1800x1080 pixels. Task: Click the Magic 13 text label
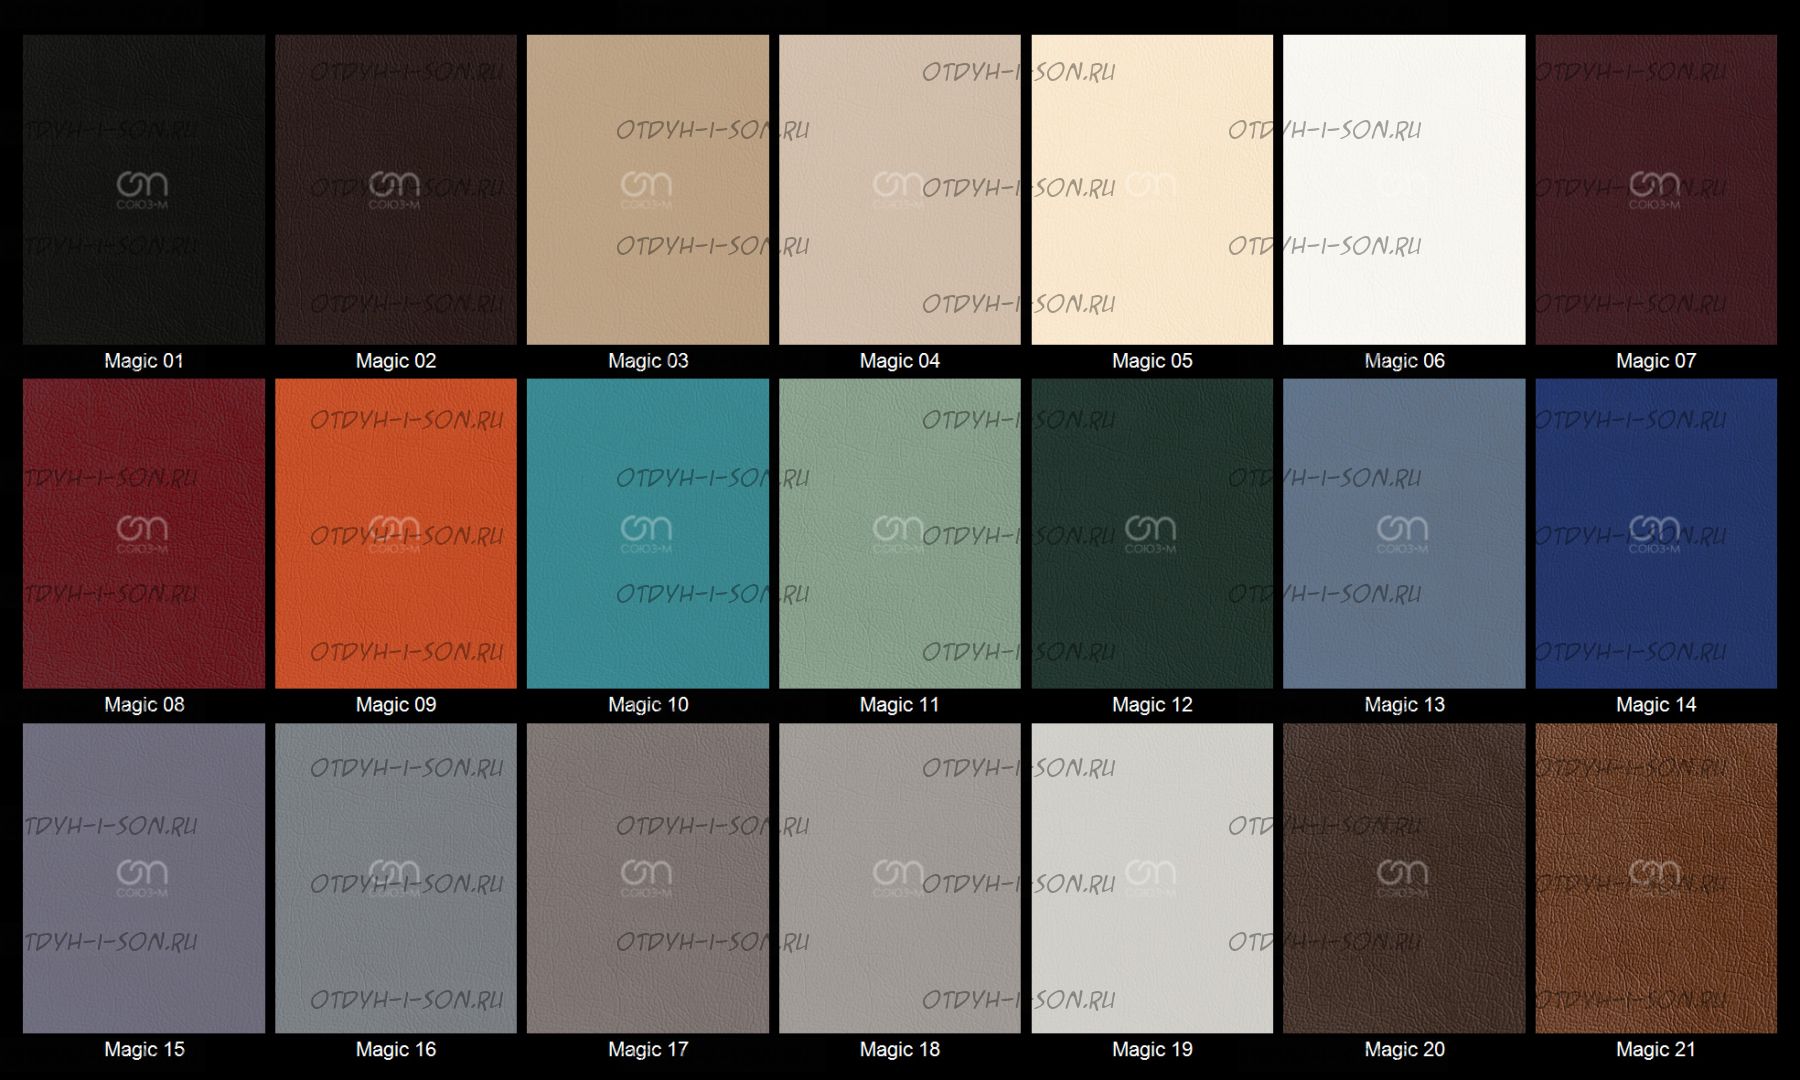pyautogui.click(x=1404, y=705)
